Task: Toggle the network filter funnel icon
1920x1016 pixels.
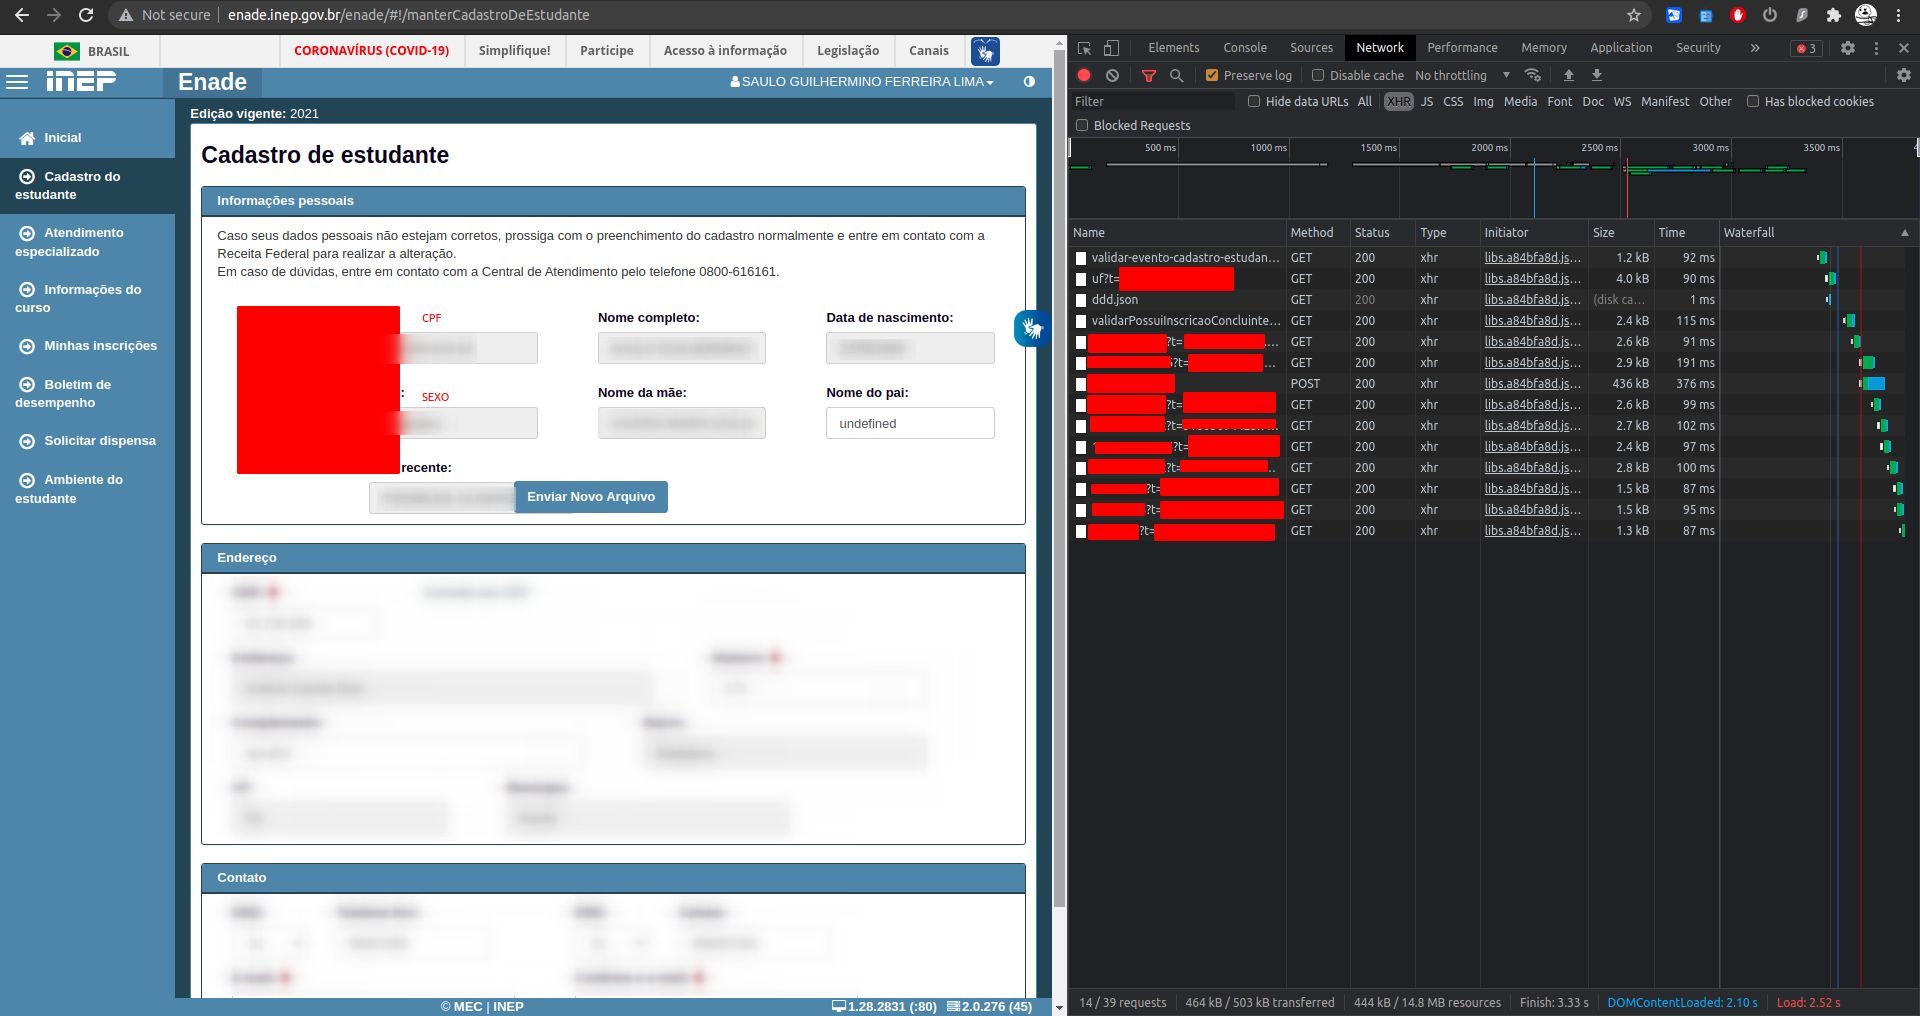Action: coord(1149,75)
